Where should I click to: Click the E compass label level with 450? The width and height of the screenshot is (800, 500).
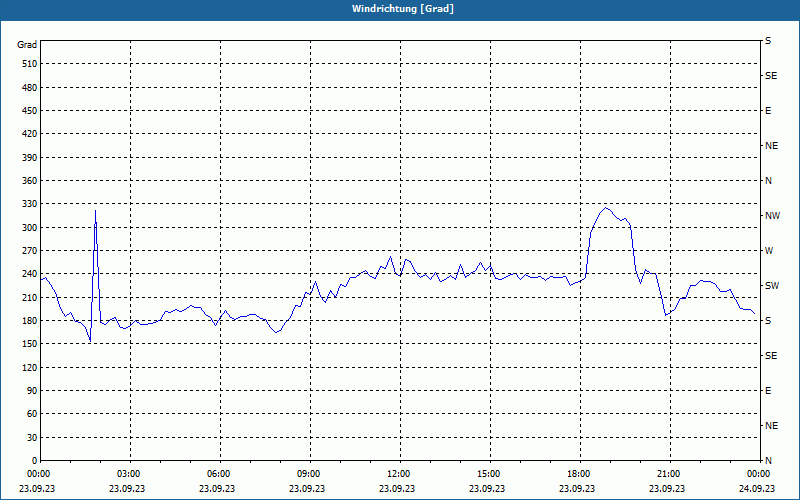768,111
